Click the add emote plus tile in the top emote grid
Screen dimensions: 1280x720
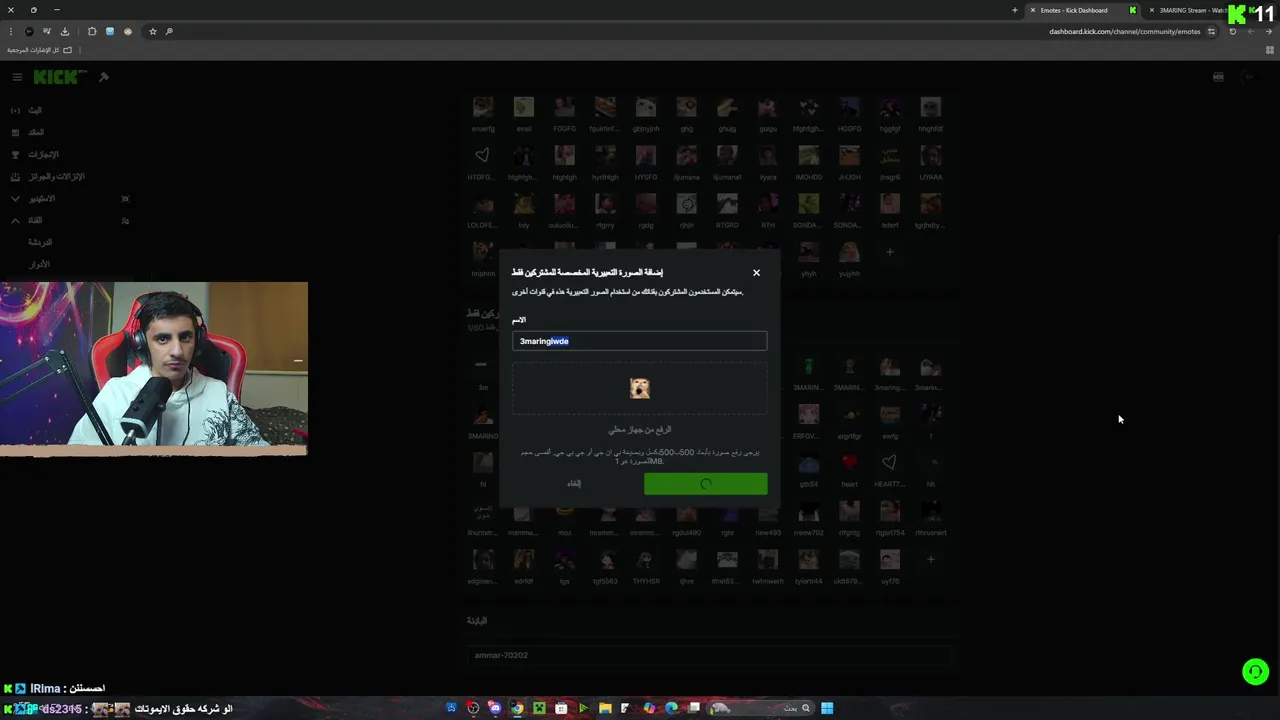click(x=889, y=252)
